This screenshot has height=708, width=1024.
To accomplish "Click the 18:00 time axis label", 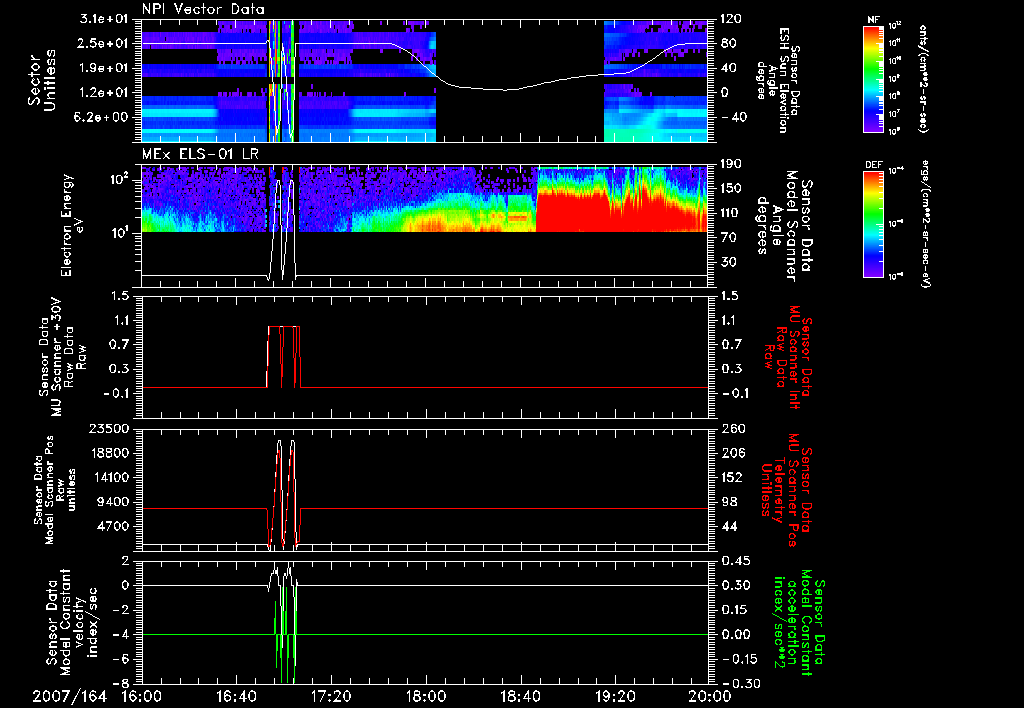I will pos(426,696).
